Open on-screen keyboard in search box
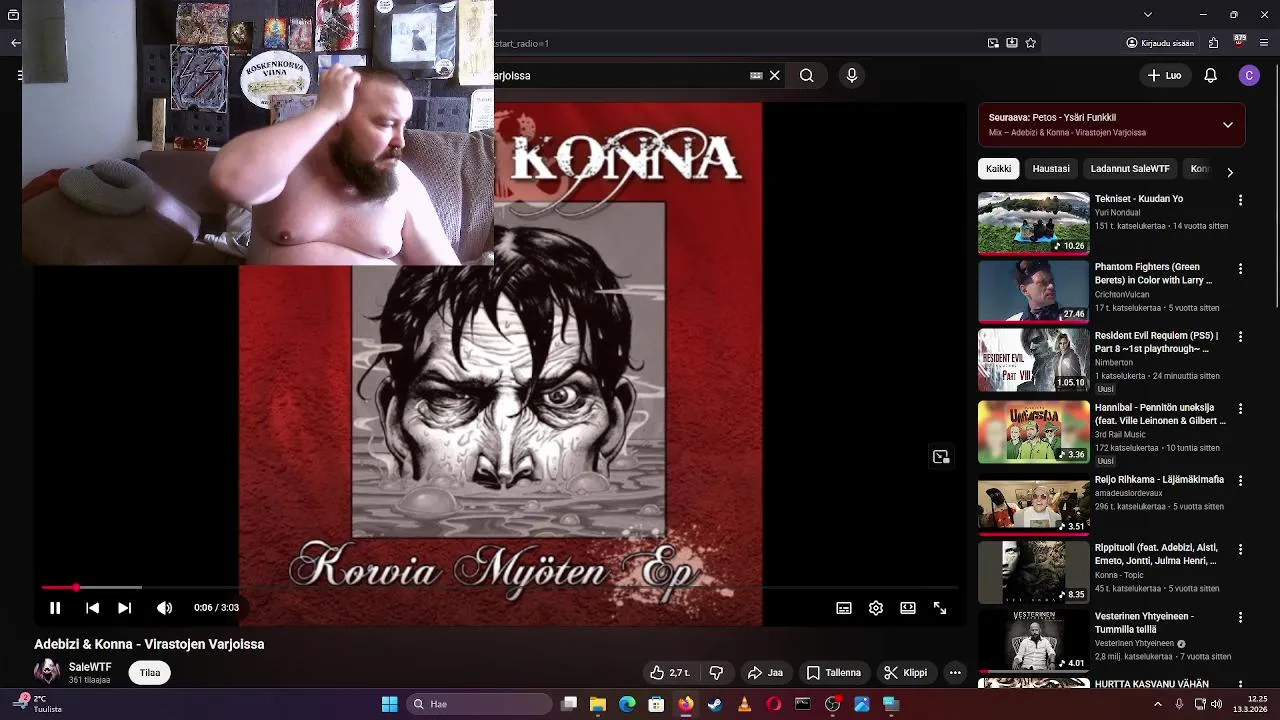This screenshot has width=1280, height=720. pos(756,75)
